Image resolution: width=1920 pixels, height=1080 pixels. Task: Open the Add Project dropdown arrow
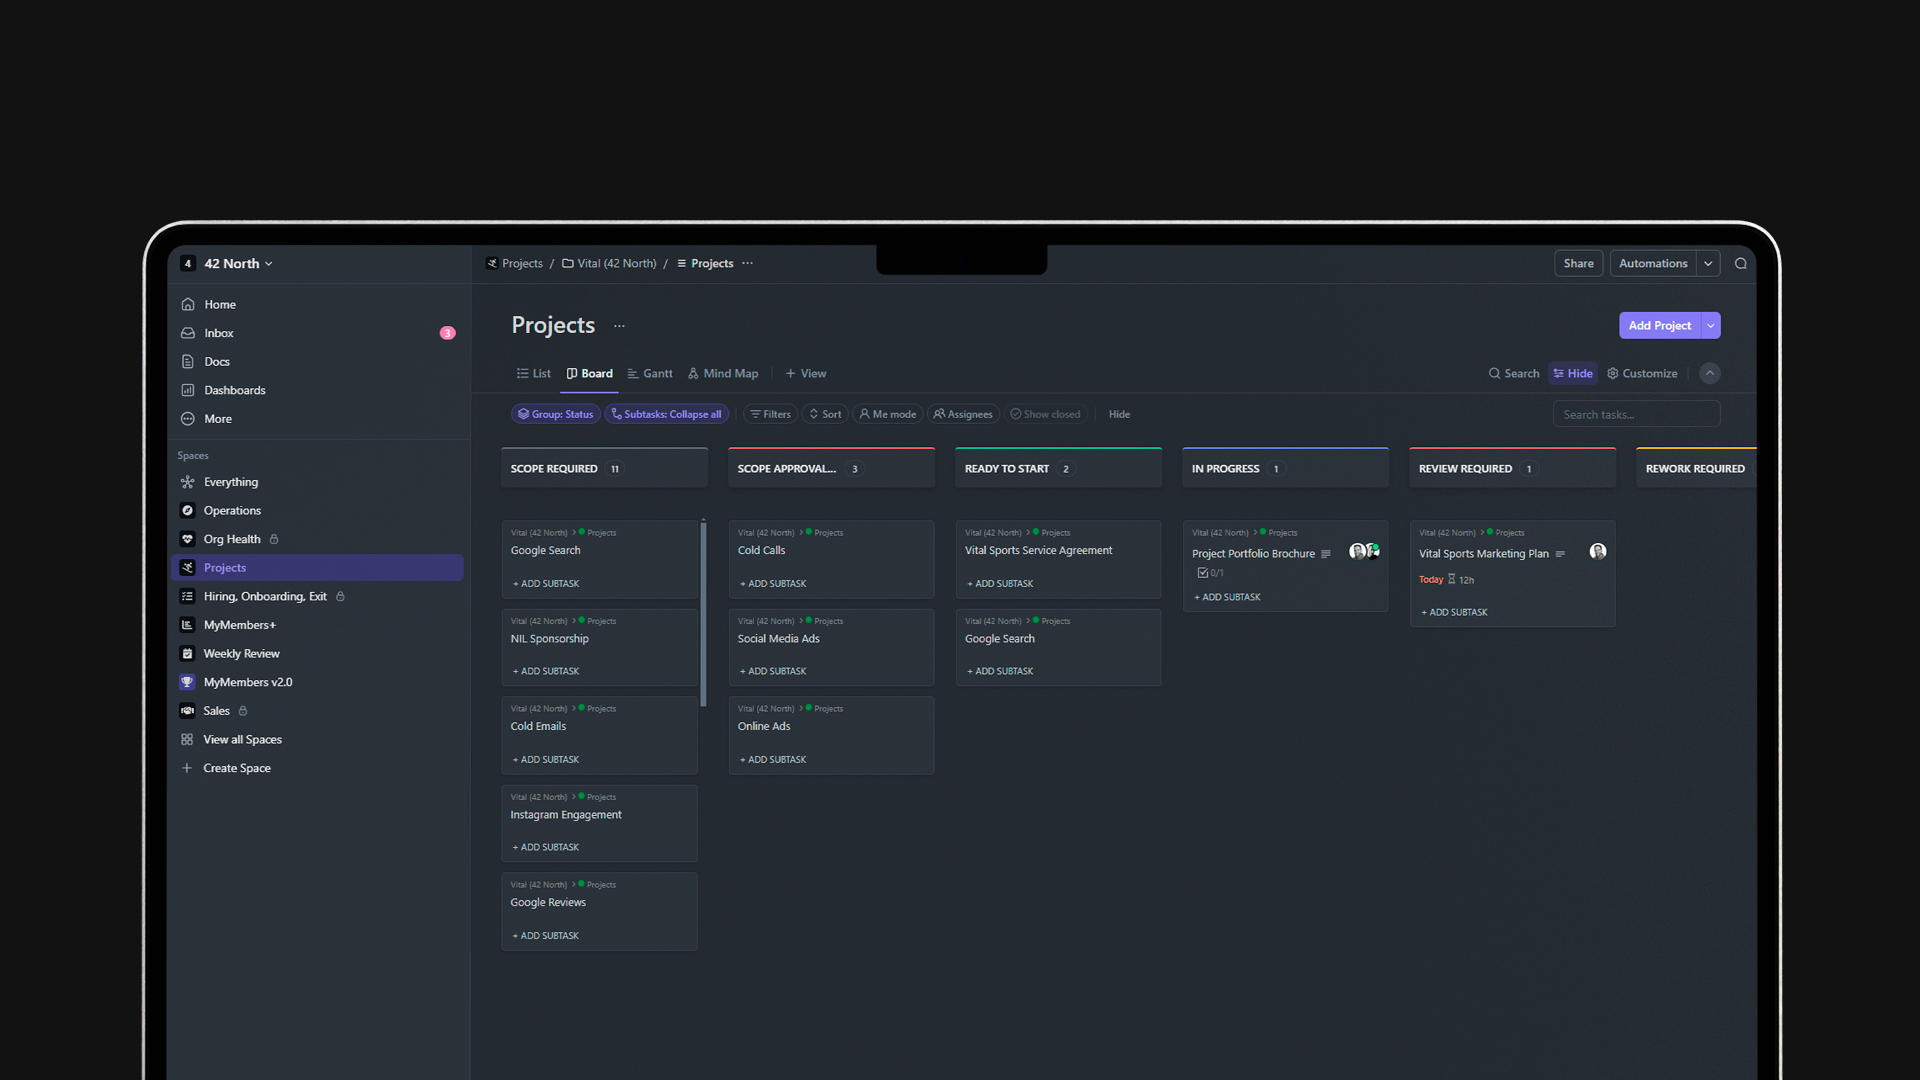coord(1711,325)
